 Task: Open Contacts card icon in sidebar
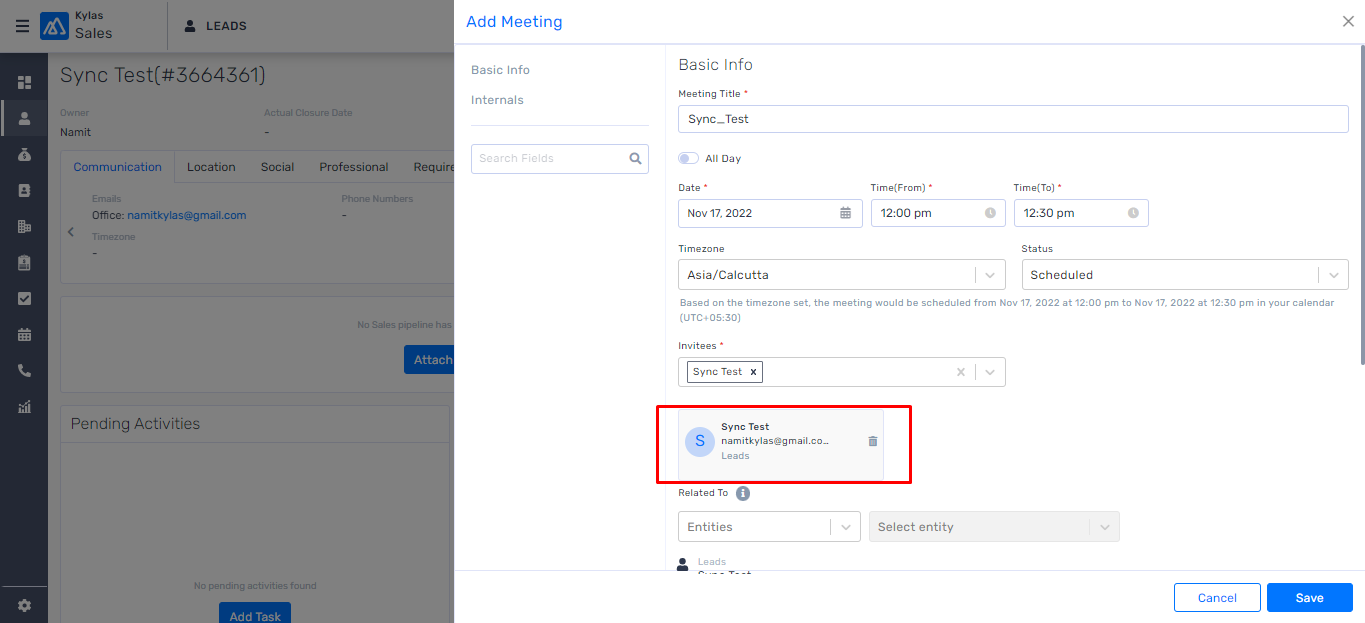tap(24, 190)
